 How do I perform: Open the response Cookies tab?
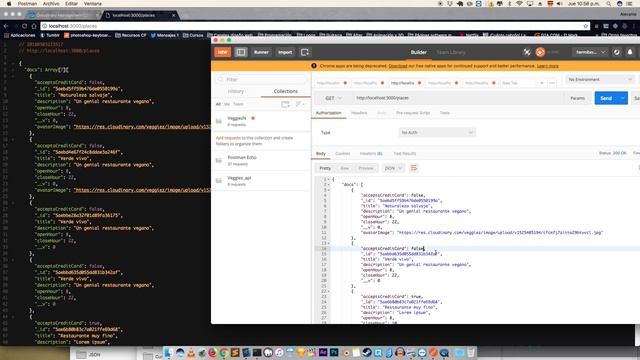342,153
